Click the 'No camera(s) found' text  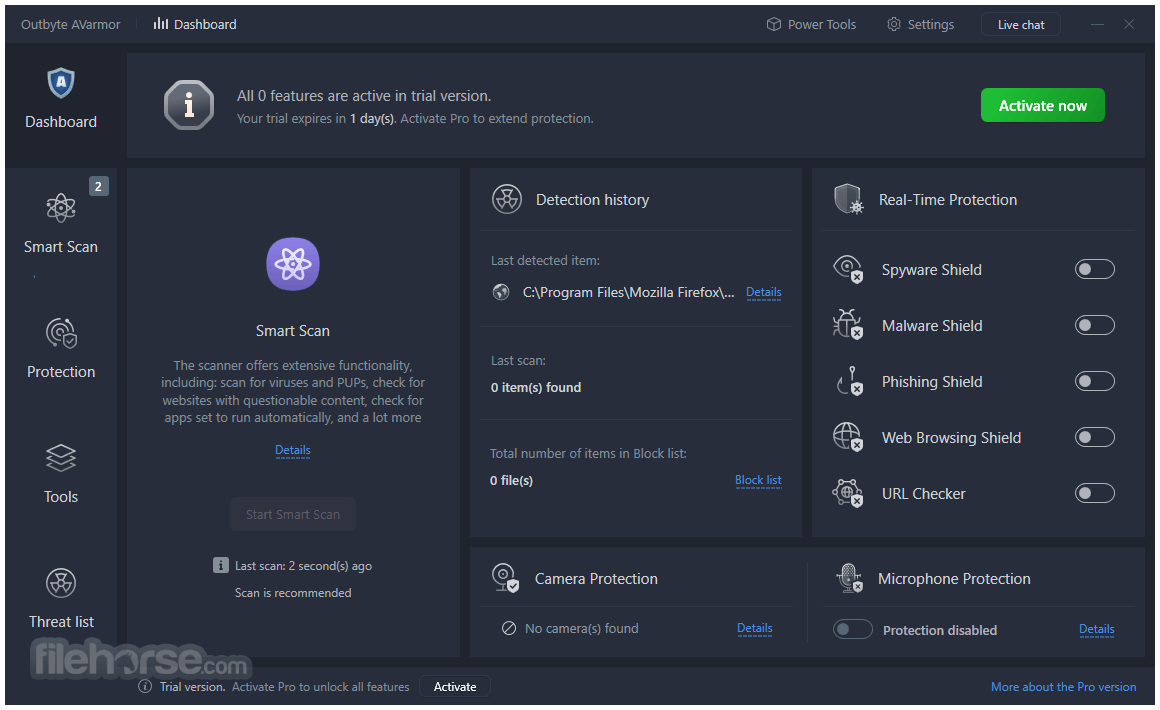pyautogui.click(x=581, y=629)
